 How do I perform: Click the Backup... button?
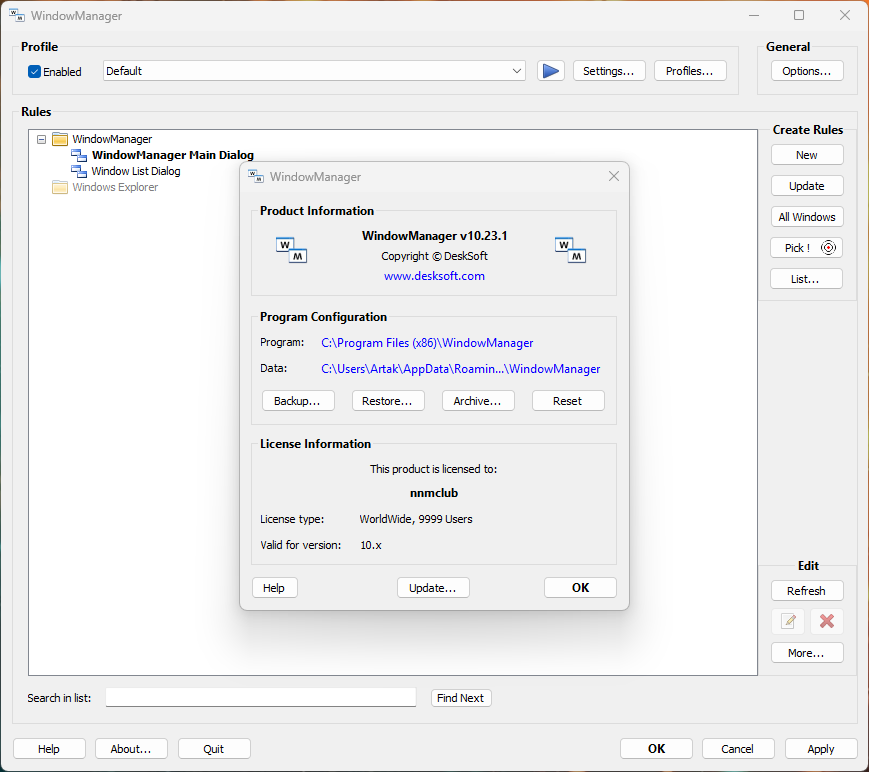coord(297,401)
